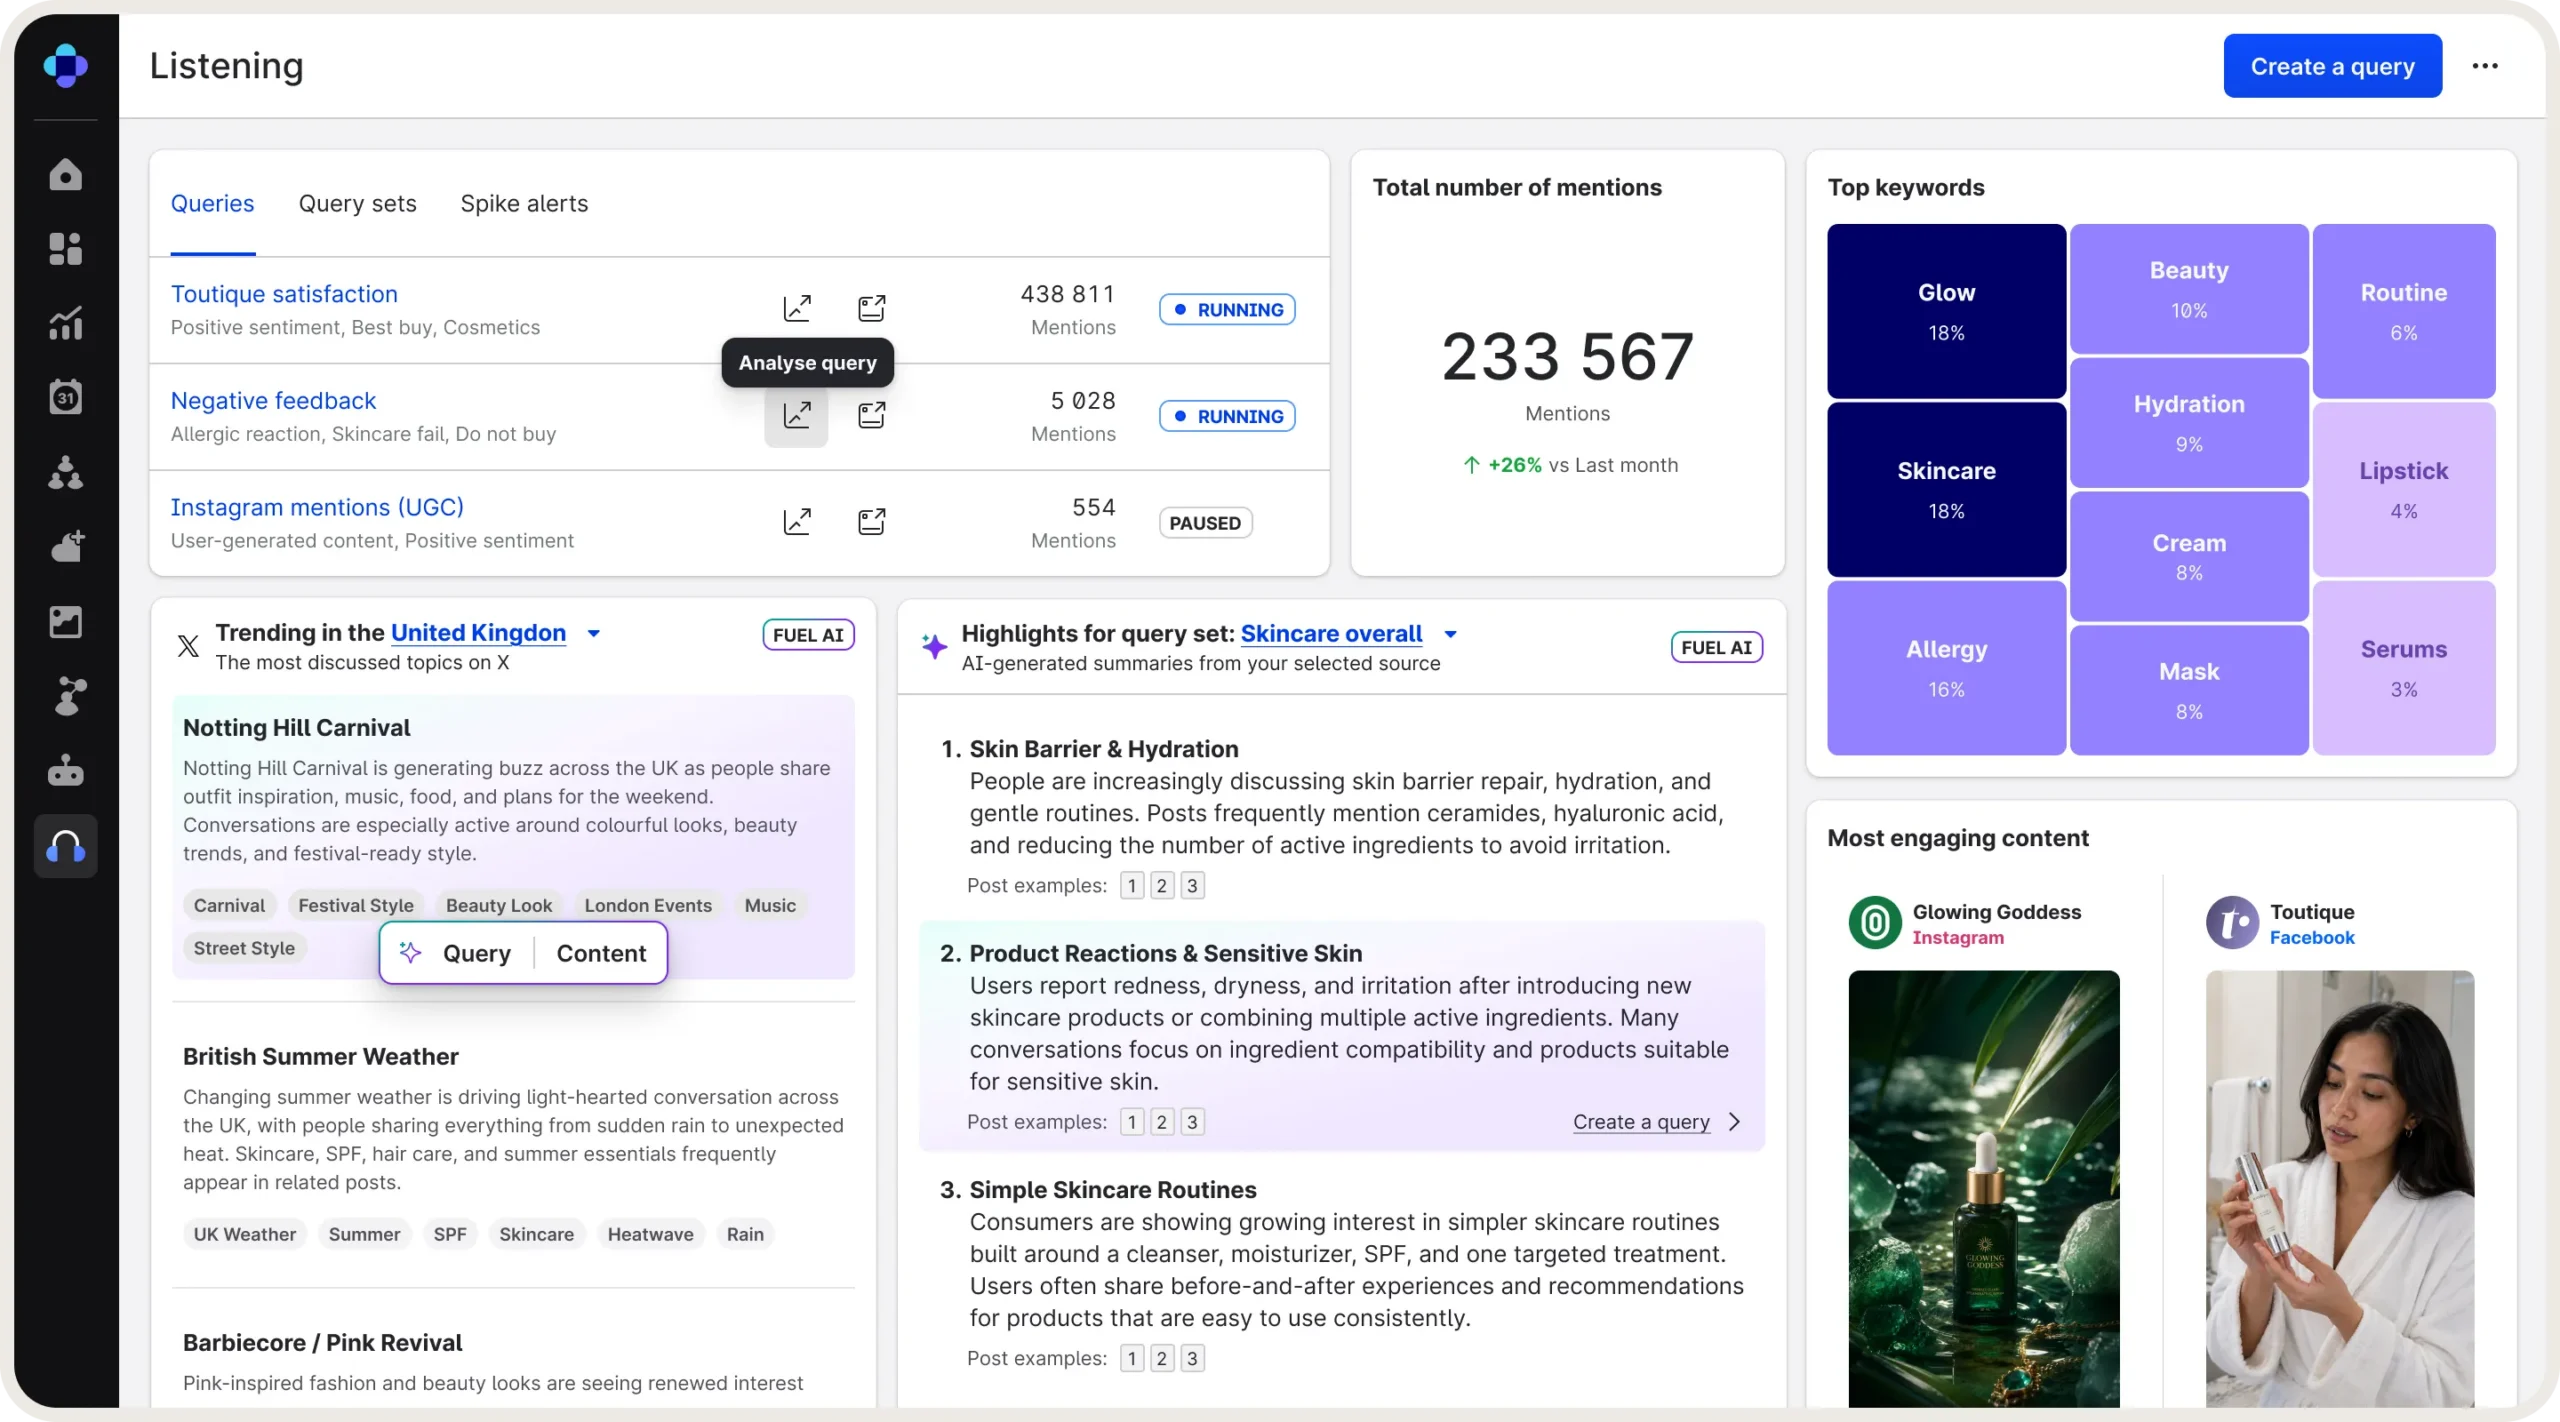Open the Glowing Goddess Instagram post image
2560x1422 pixels.
1984,1189
